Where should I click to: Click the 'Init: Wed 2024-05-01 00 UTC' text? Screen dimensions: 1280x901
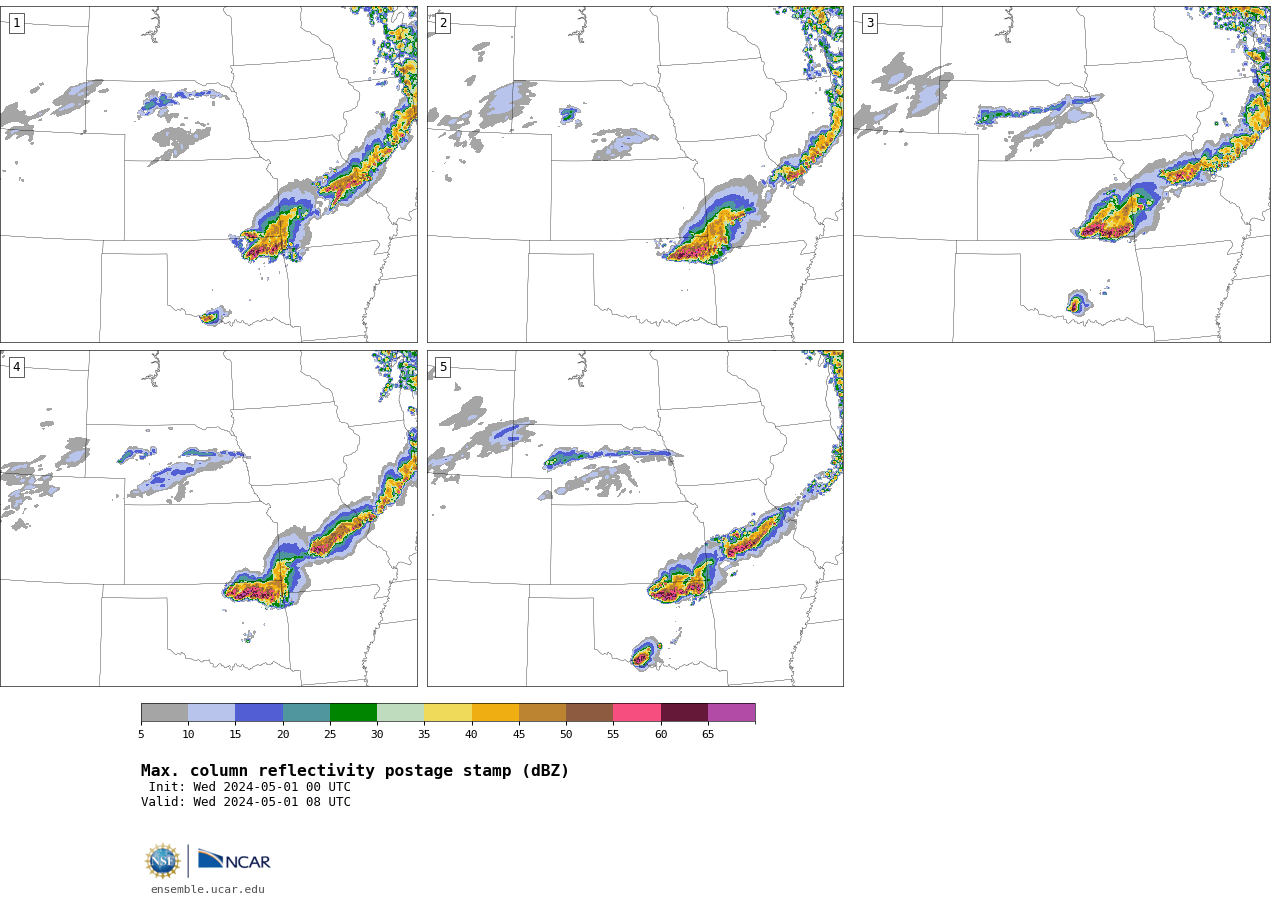pyautogui.click(x=250, y=787)
